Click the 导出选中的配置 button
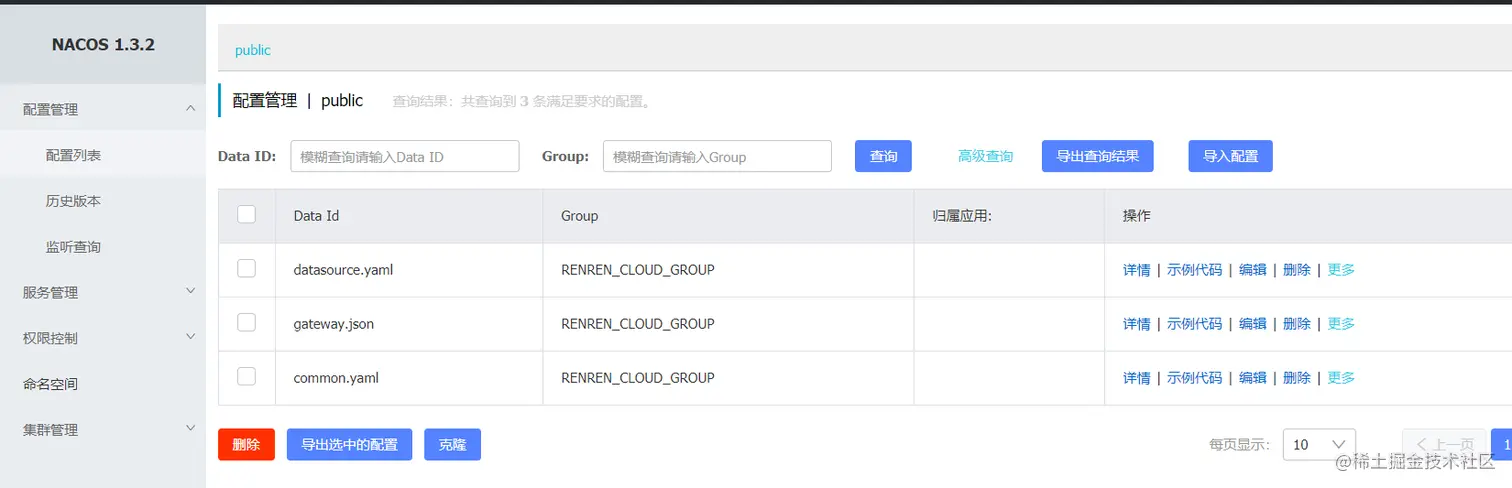This screenshot has height=488, width=1512. (x=349, y=445)
